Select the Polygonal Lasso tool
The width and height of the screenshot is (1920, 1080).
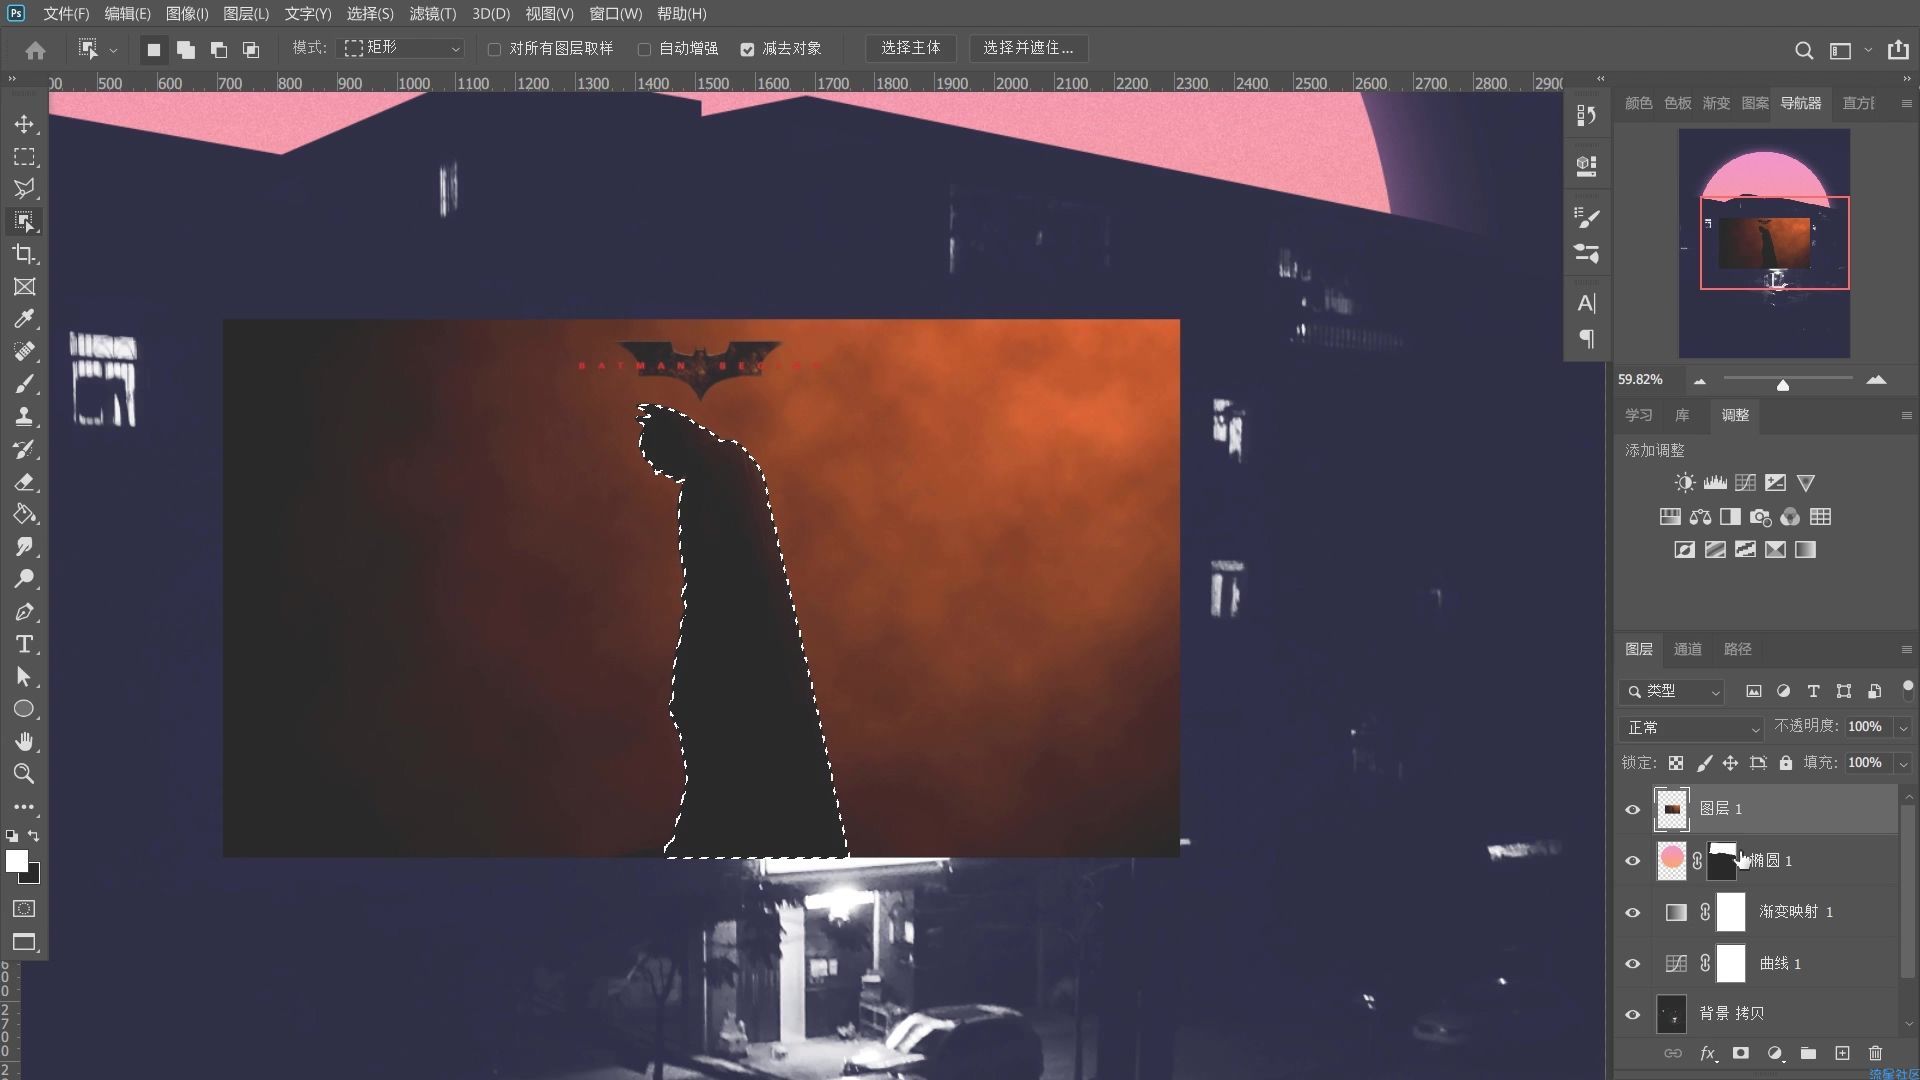click(x=24, y=189)
